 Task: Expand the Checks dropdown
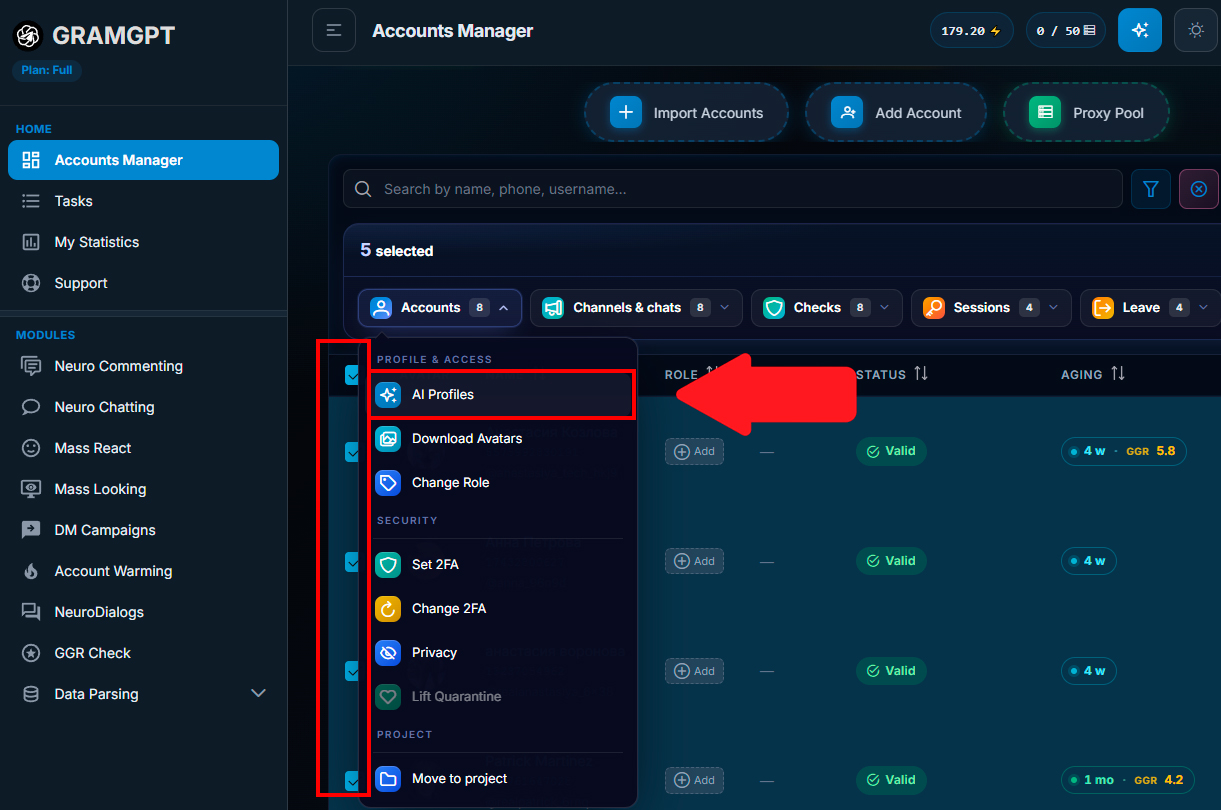click(827, 308)
